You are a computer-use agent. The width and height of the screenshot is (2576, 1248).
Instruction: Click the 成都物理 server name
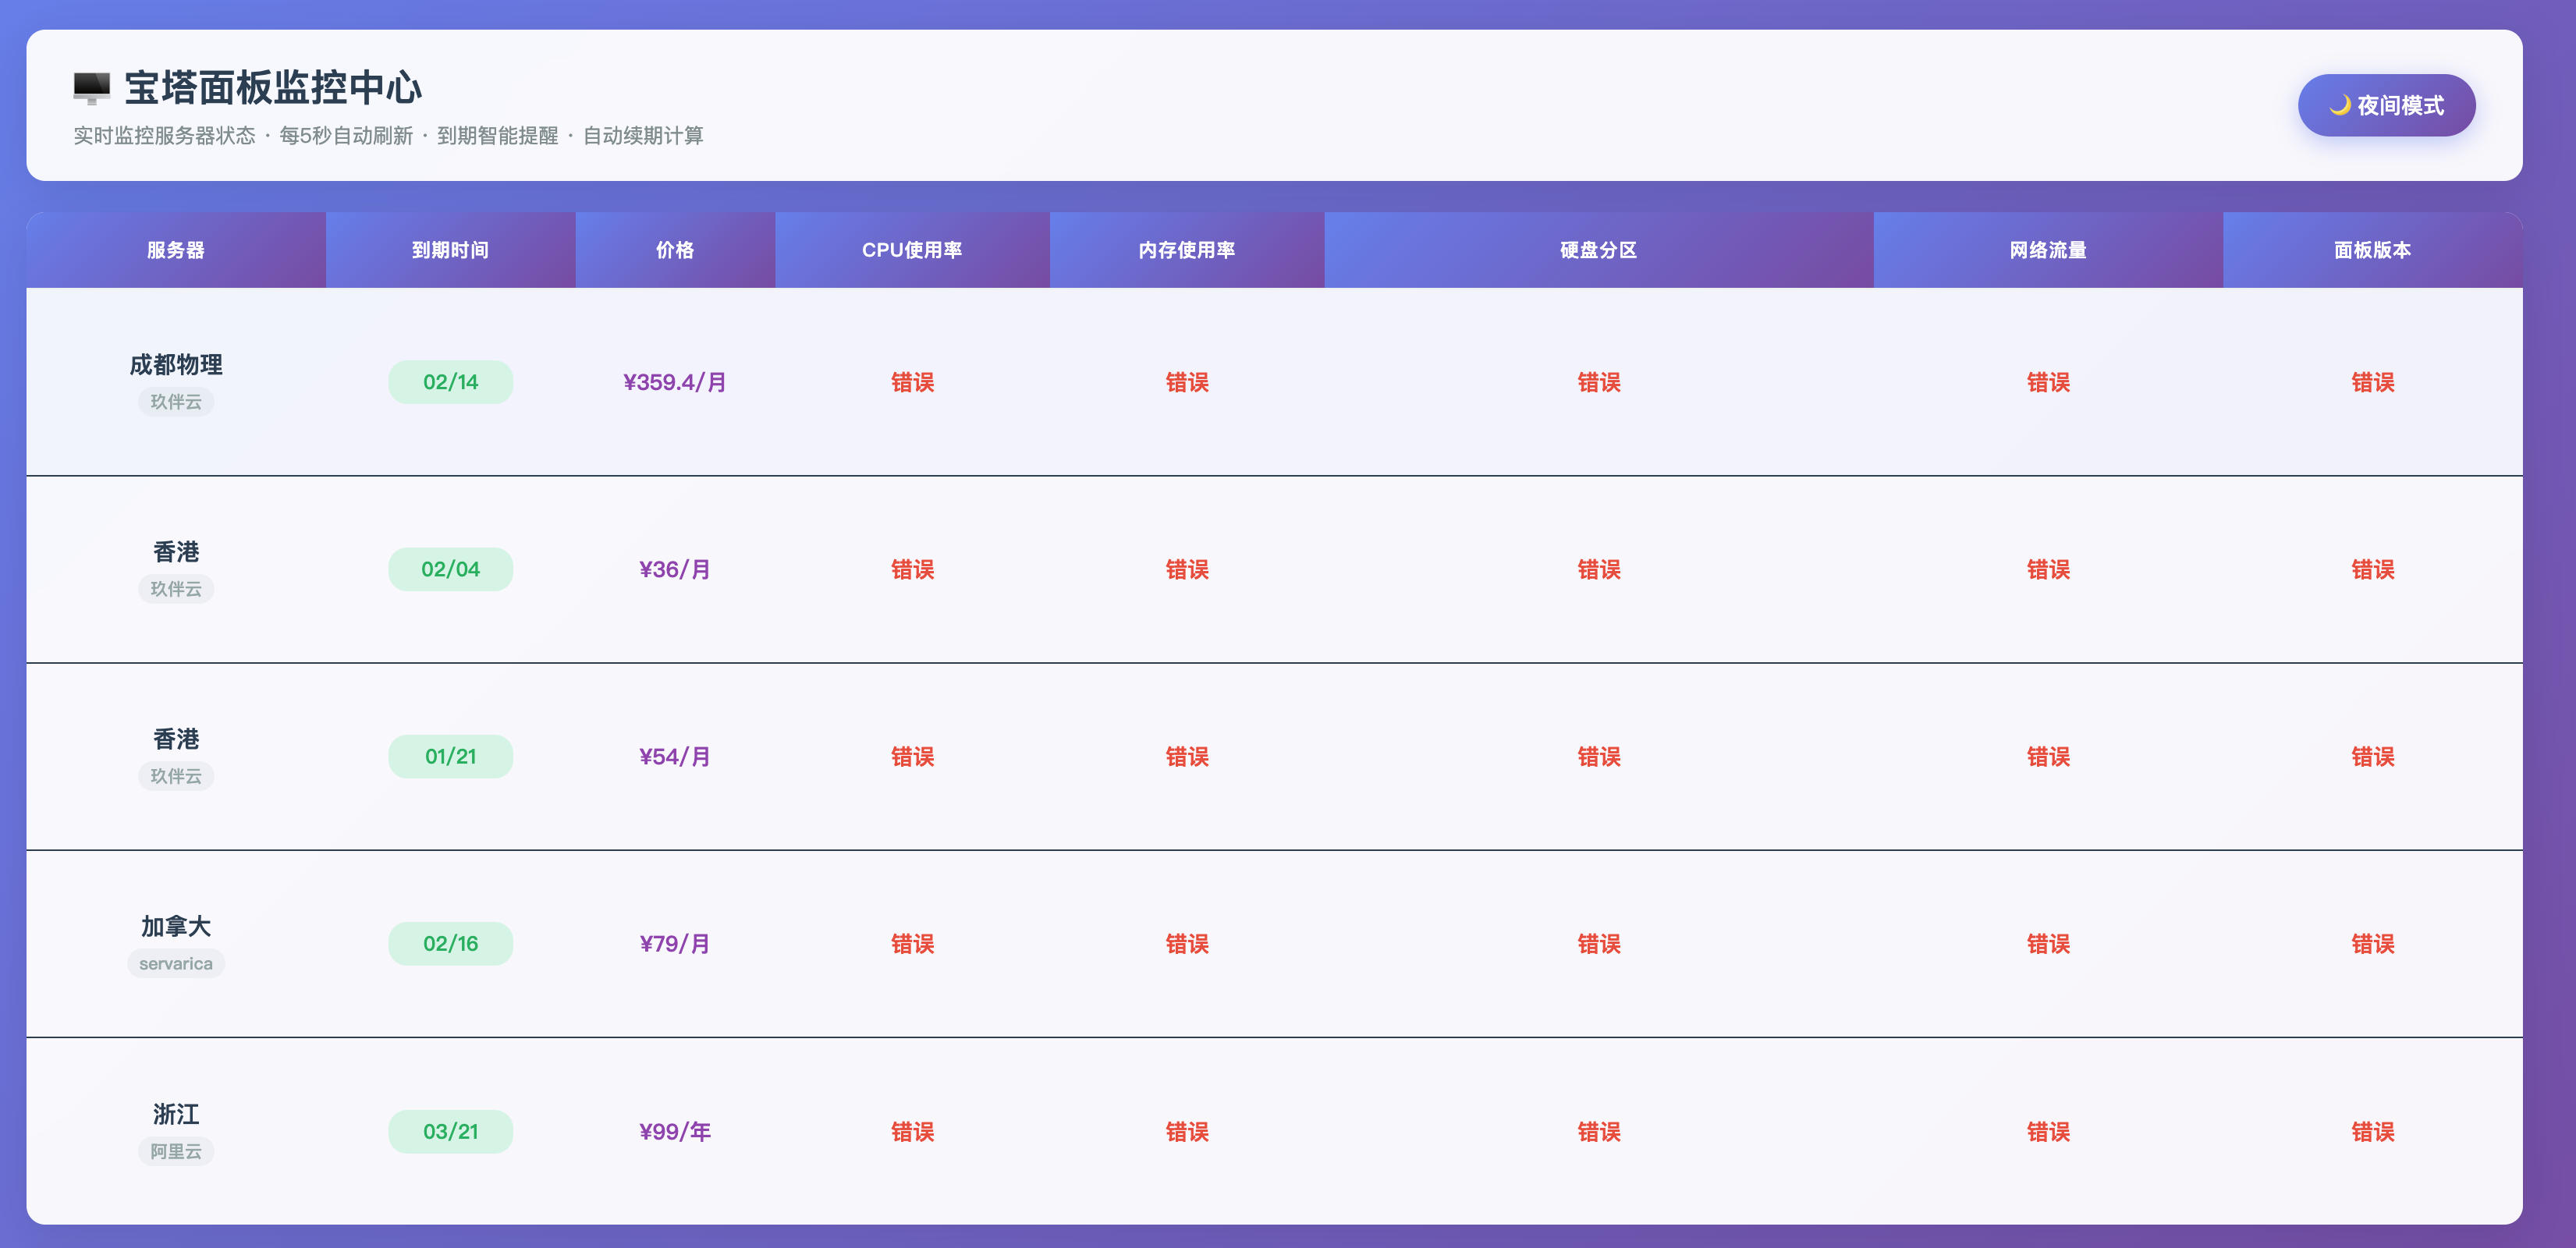pos(176,364)
